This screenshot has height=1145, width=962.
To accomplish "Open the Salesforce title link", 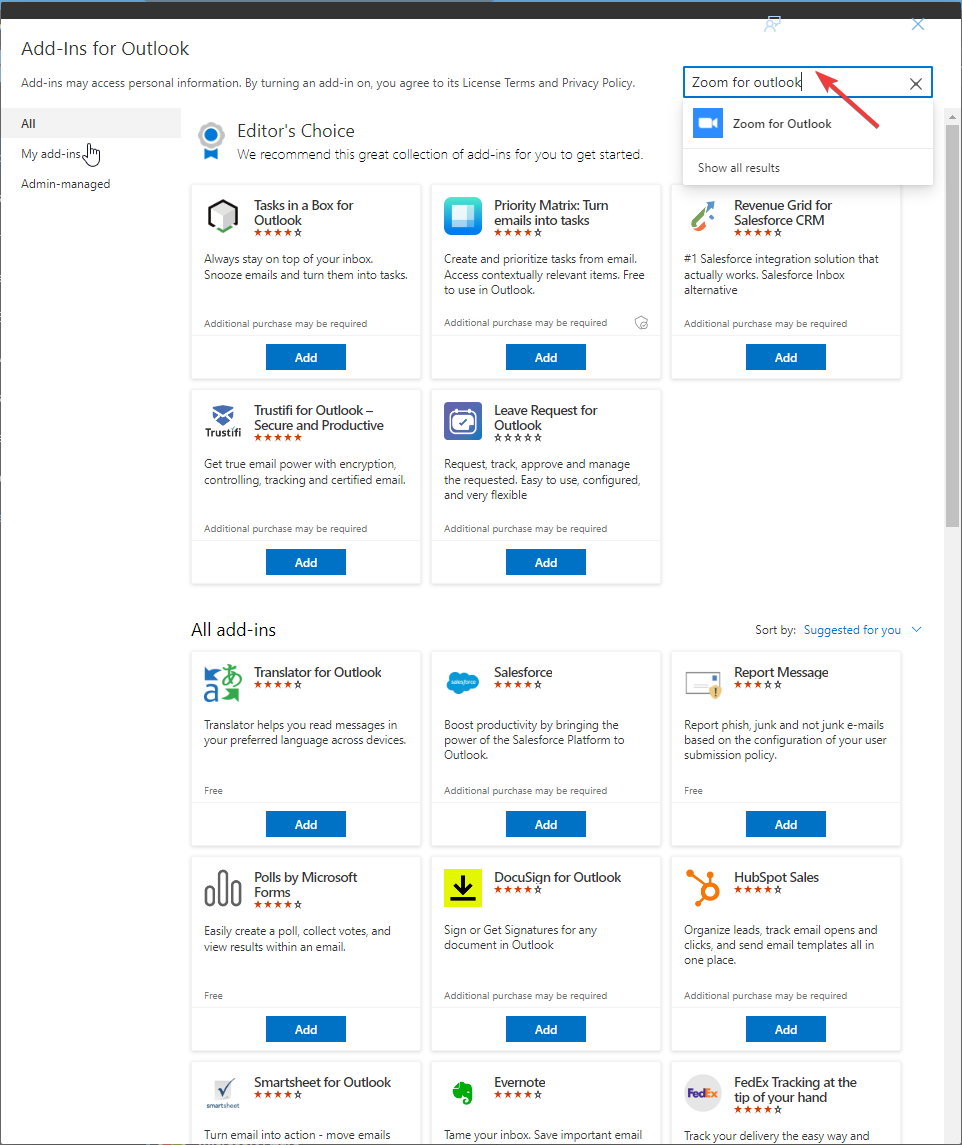I will 523,672.
